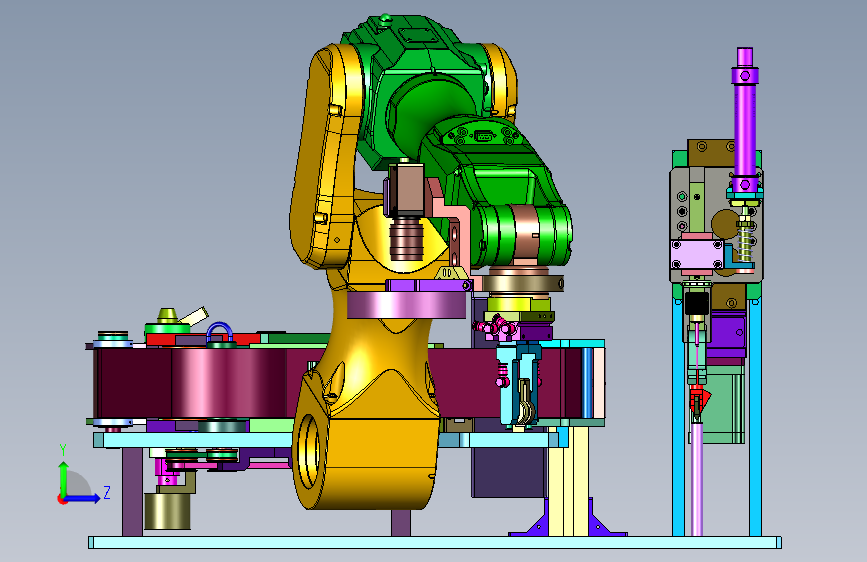The height and width of the screenshot is (562, 867).
Task: Pick the blue U-shaped handle on the conveyor
Action: (220, 333)
